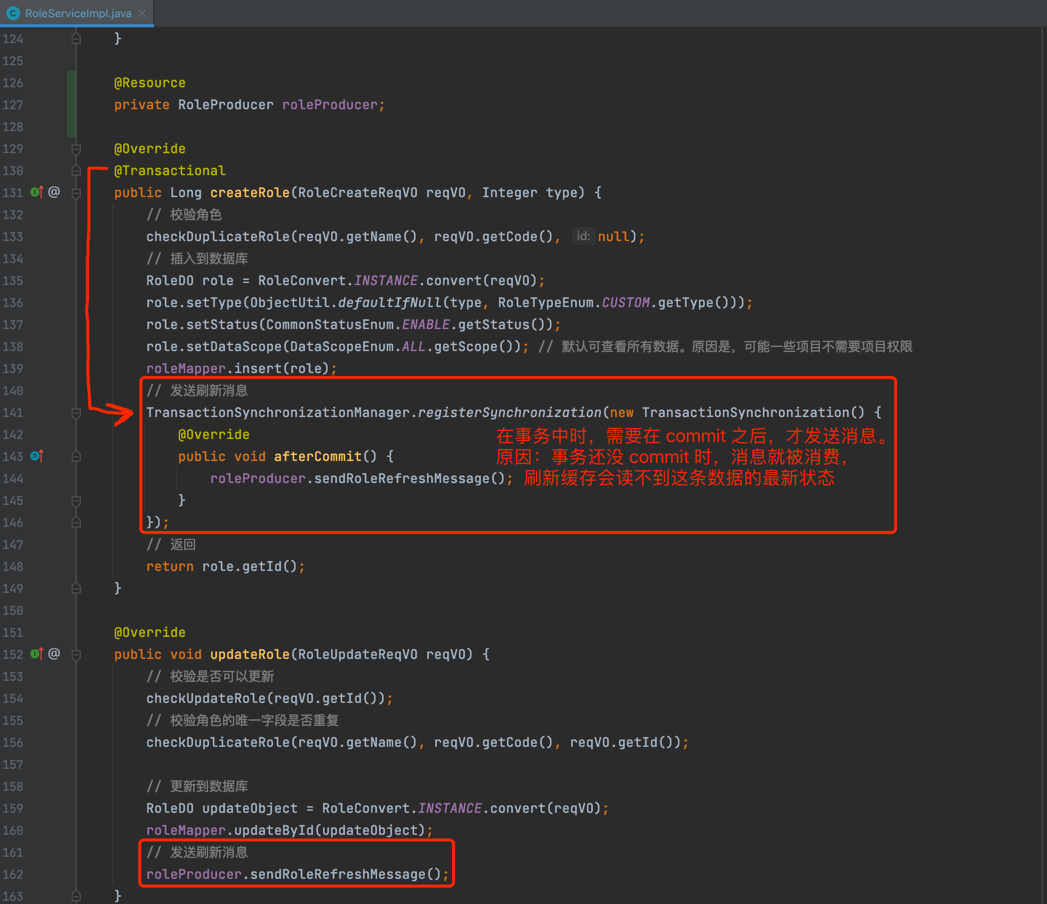1047x904 pixels.
Task: Click the @Transactional annotation on line 130
Action: pos(169,171)
